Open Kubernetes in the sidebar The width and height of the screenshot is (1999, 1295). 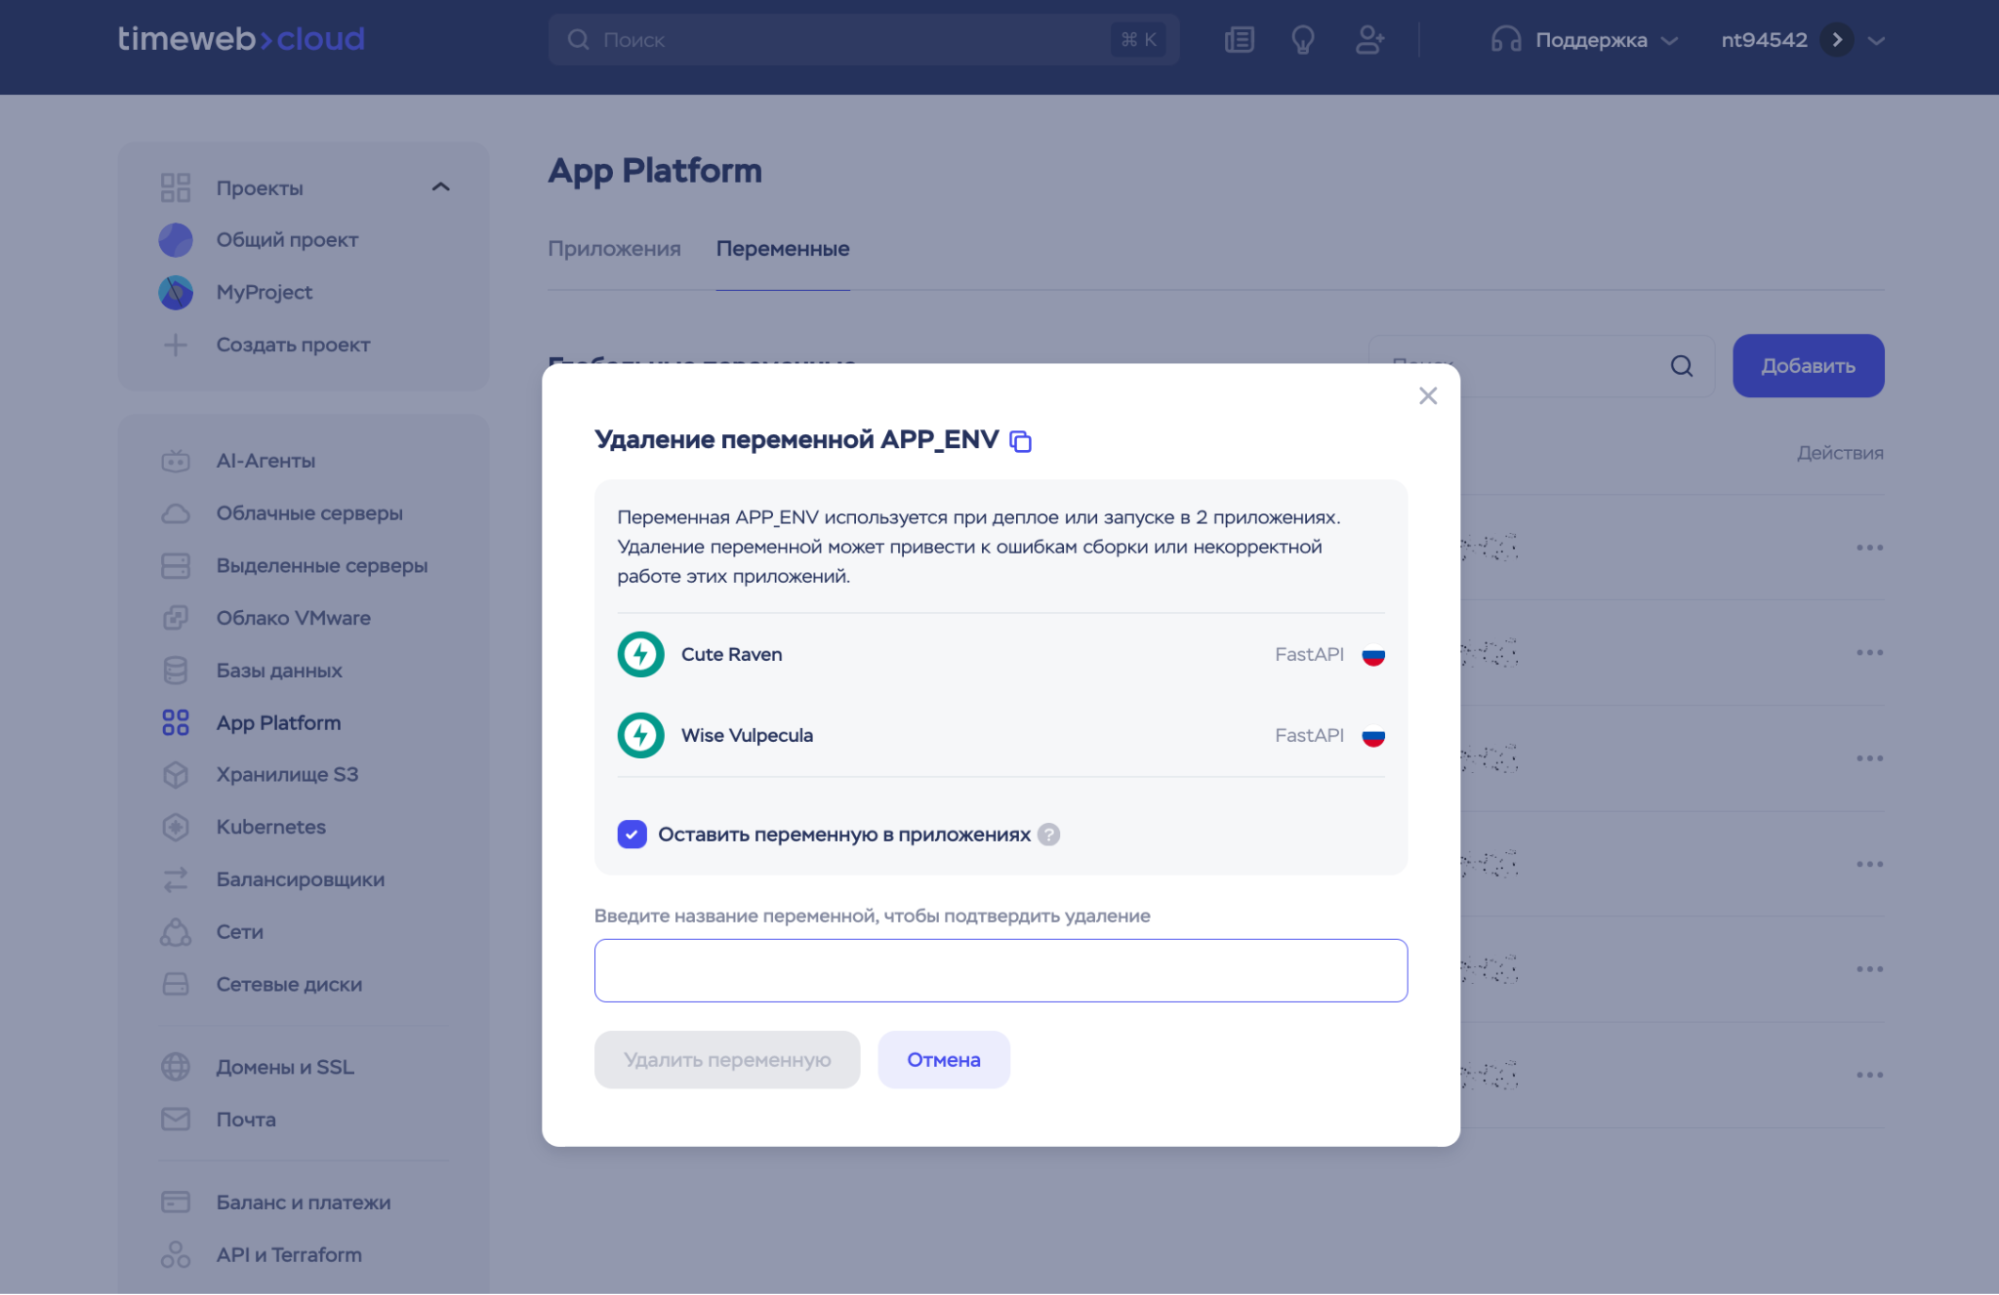270,827
